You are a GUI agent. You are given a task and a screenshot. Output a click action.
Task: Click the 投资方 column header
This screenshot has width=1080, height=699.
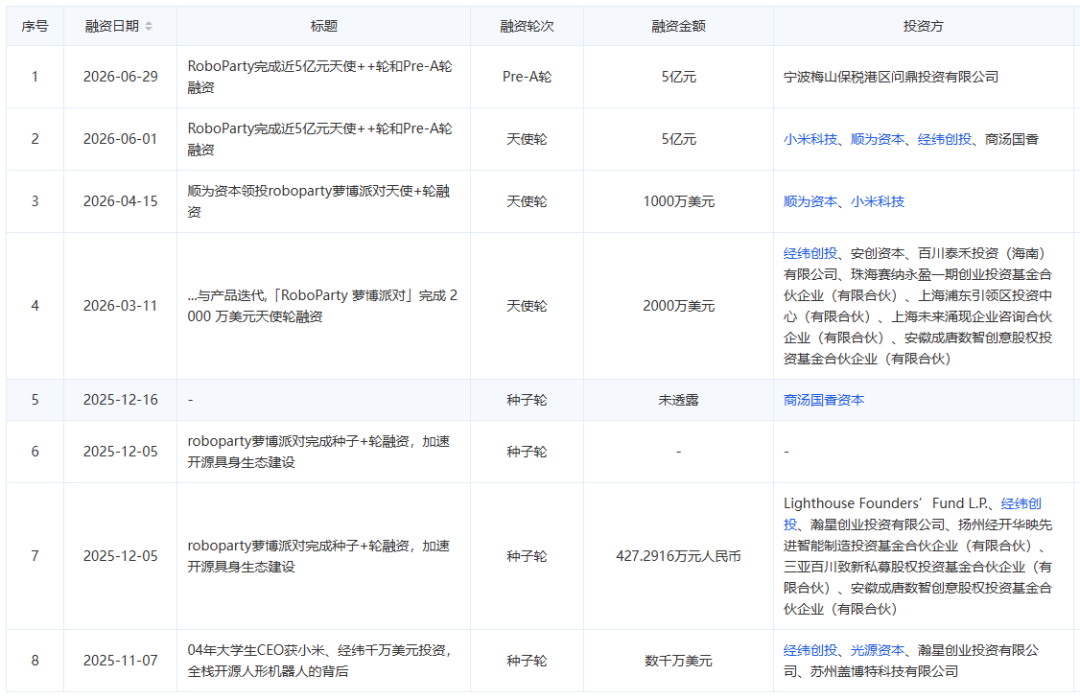click(x=923, y=26)
